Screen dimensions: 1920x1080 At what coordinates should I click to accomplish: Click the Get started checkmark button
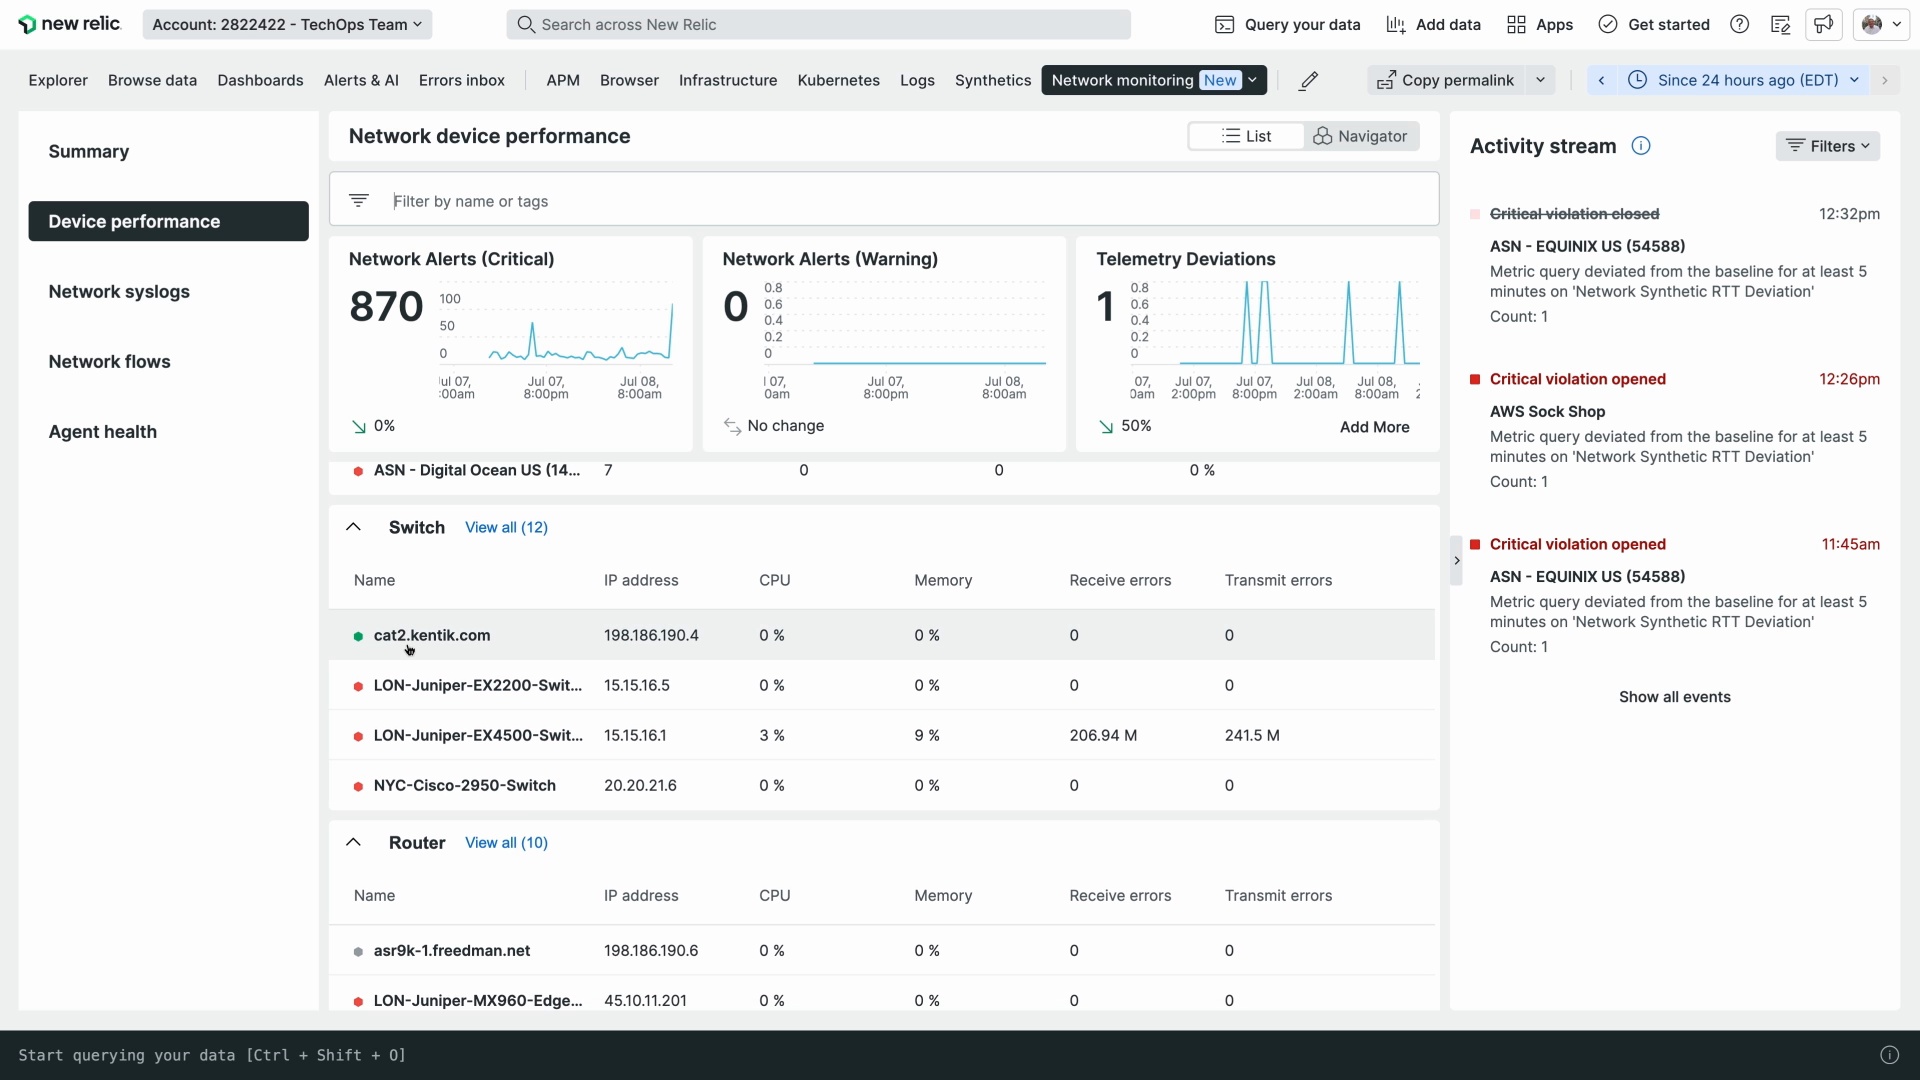1654,24
